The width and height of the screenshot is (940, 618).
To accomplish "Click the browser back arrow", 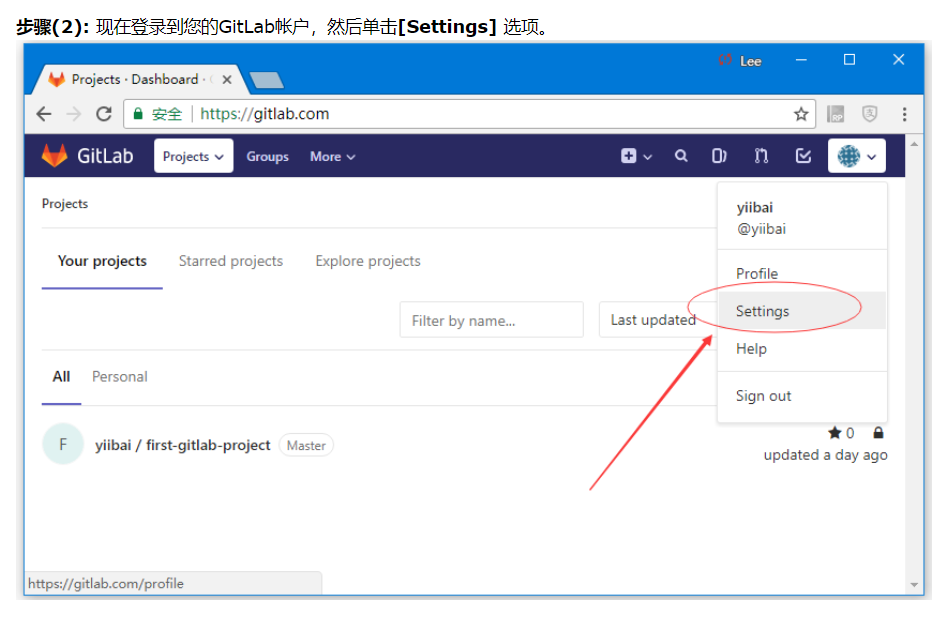I will coord(44,114).
